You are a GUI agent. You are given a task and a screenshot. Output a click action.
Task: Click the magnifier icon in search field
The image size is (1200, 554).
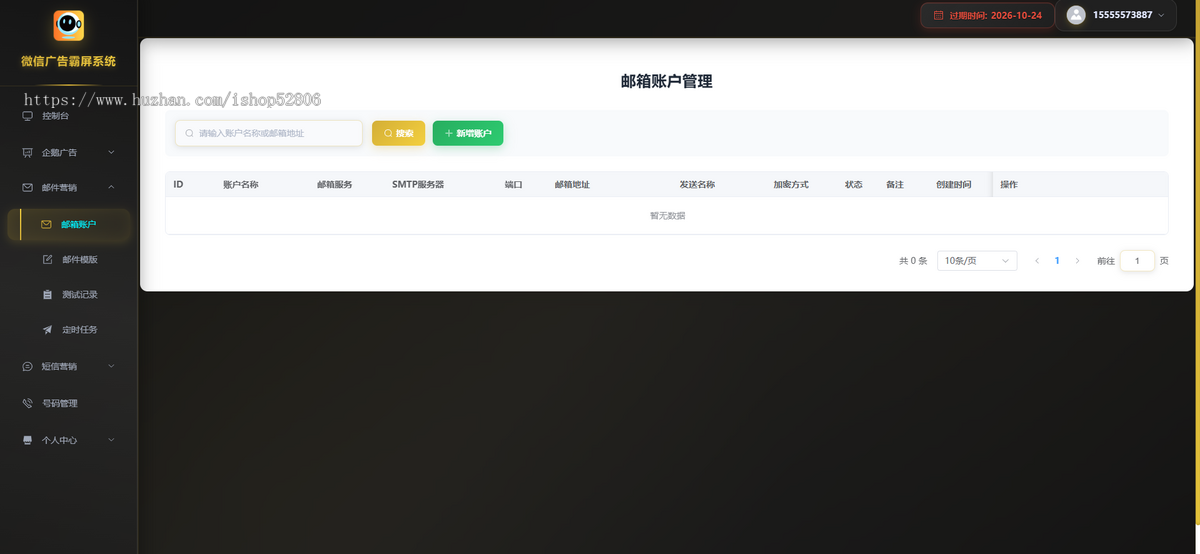pyautogui.click(x=189, y=133)
